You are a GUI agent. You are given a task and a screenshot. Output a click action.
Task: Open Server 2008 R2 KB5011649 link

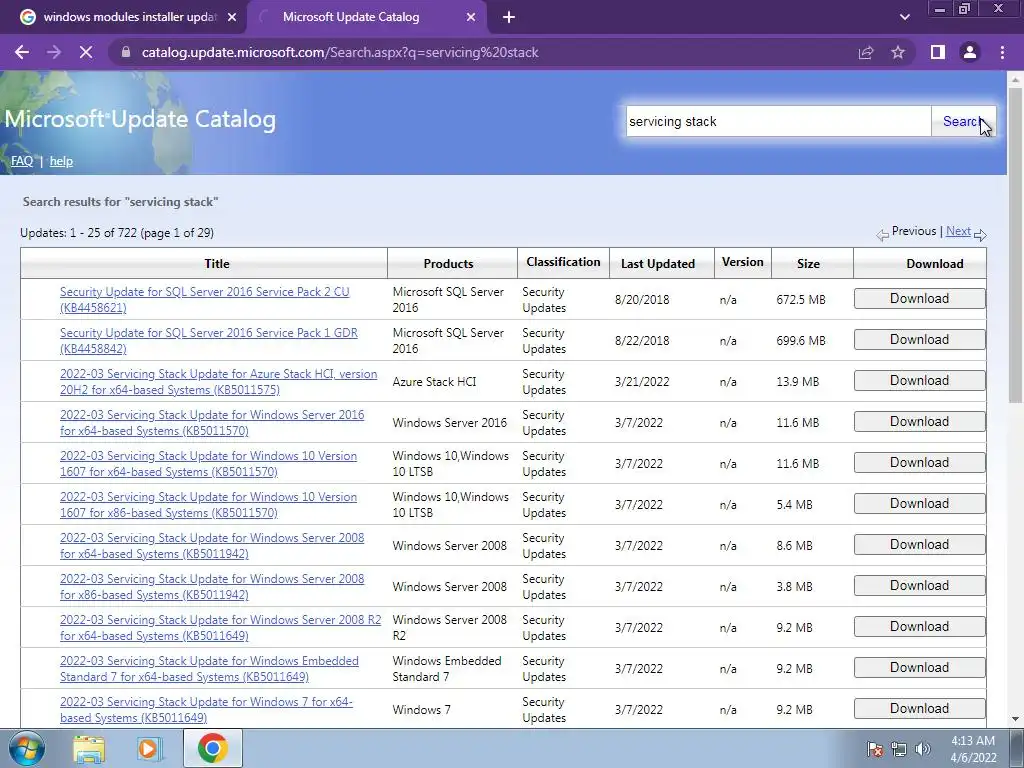220,628
